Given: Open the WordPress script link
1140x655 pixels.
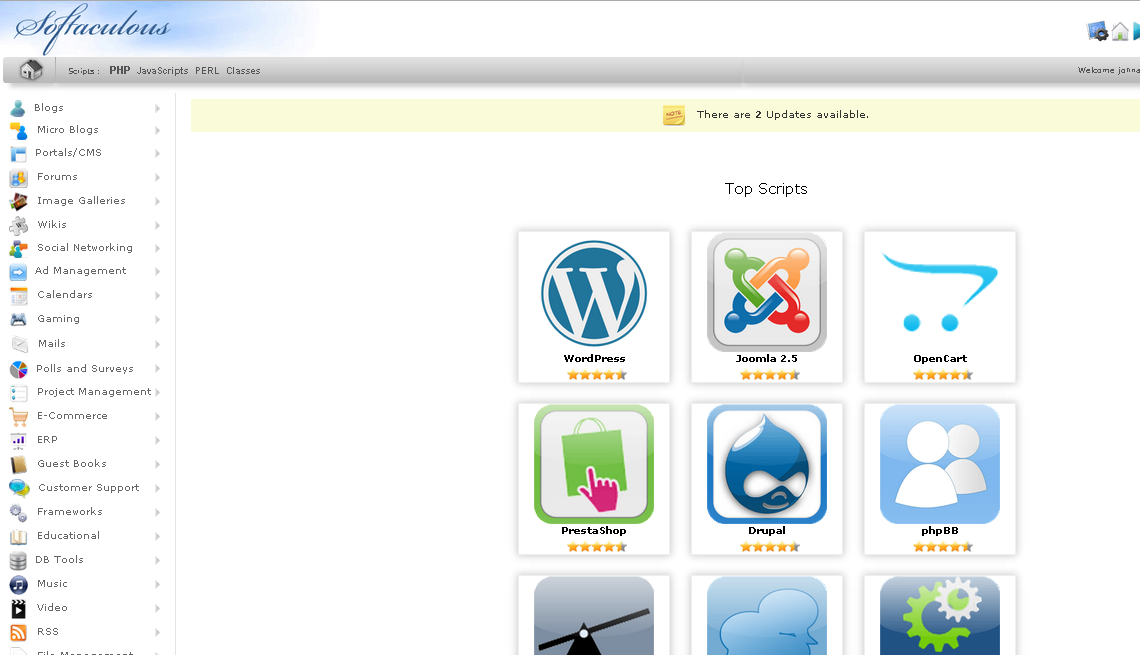Looking at the screenshot, I should [x=594, y=358].
